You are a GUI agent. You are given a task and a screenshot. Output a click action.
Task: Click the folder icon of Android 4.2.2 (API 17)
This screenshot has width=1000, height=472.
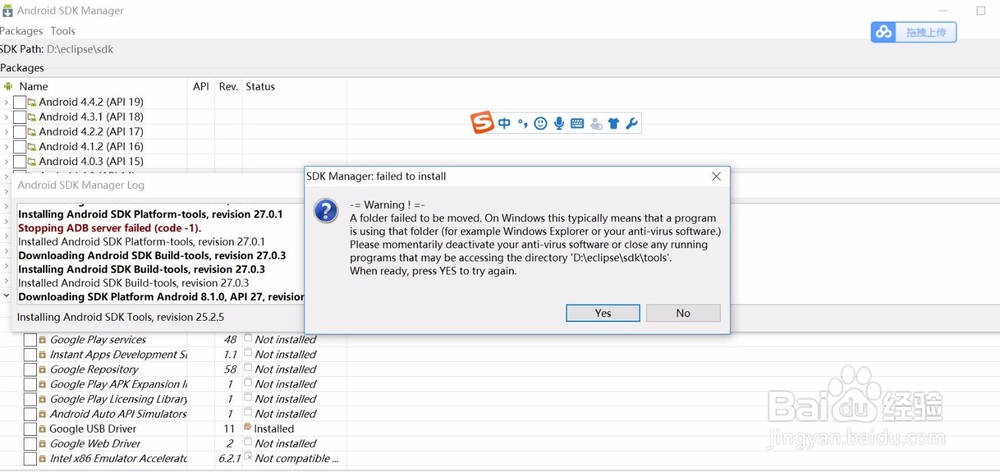(32, 131)
